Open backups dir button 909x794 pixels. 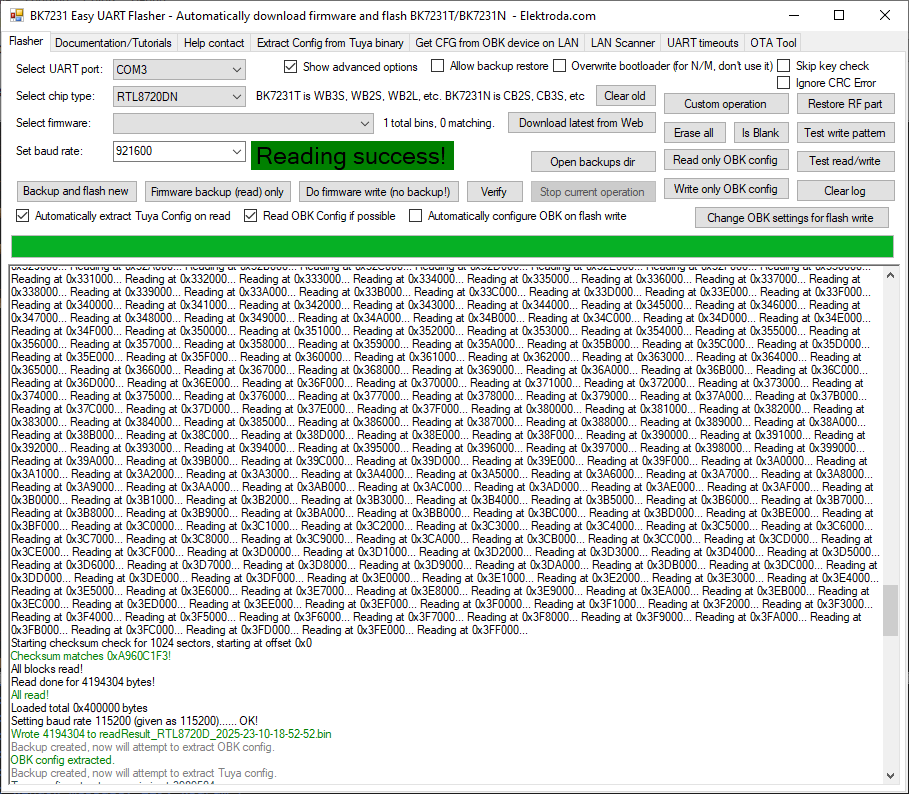tap(592, 162)
